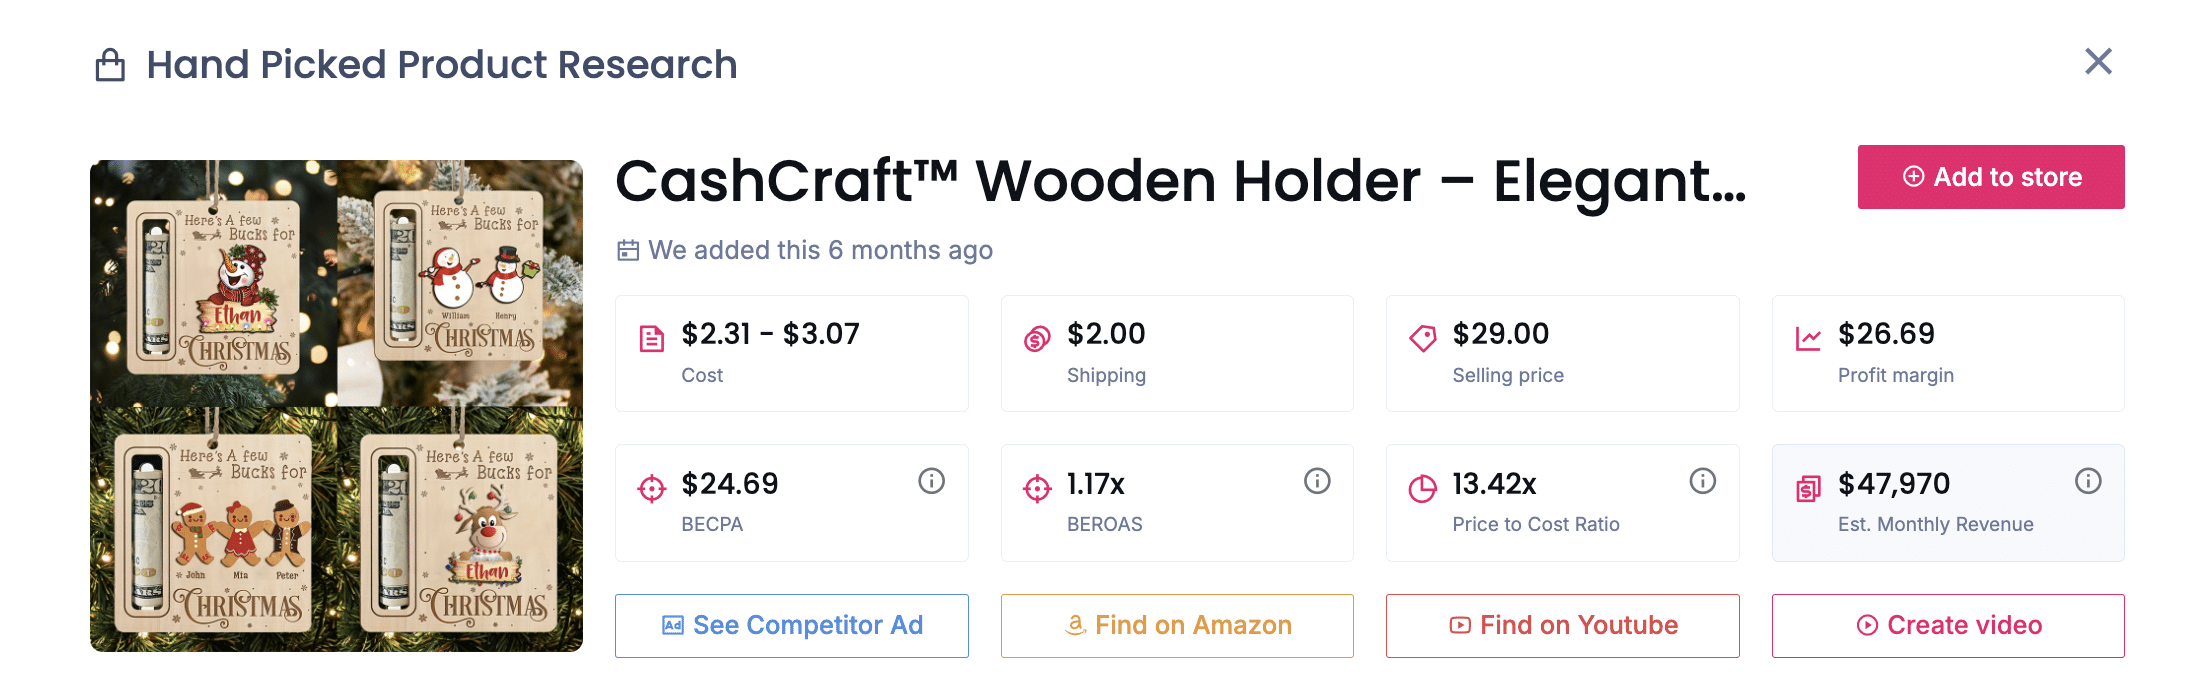The image size is (2210, 690).
Task: Click the BECPA crosshair icon
Action: 652,488
